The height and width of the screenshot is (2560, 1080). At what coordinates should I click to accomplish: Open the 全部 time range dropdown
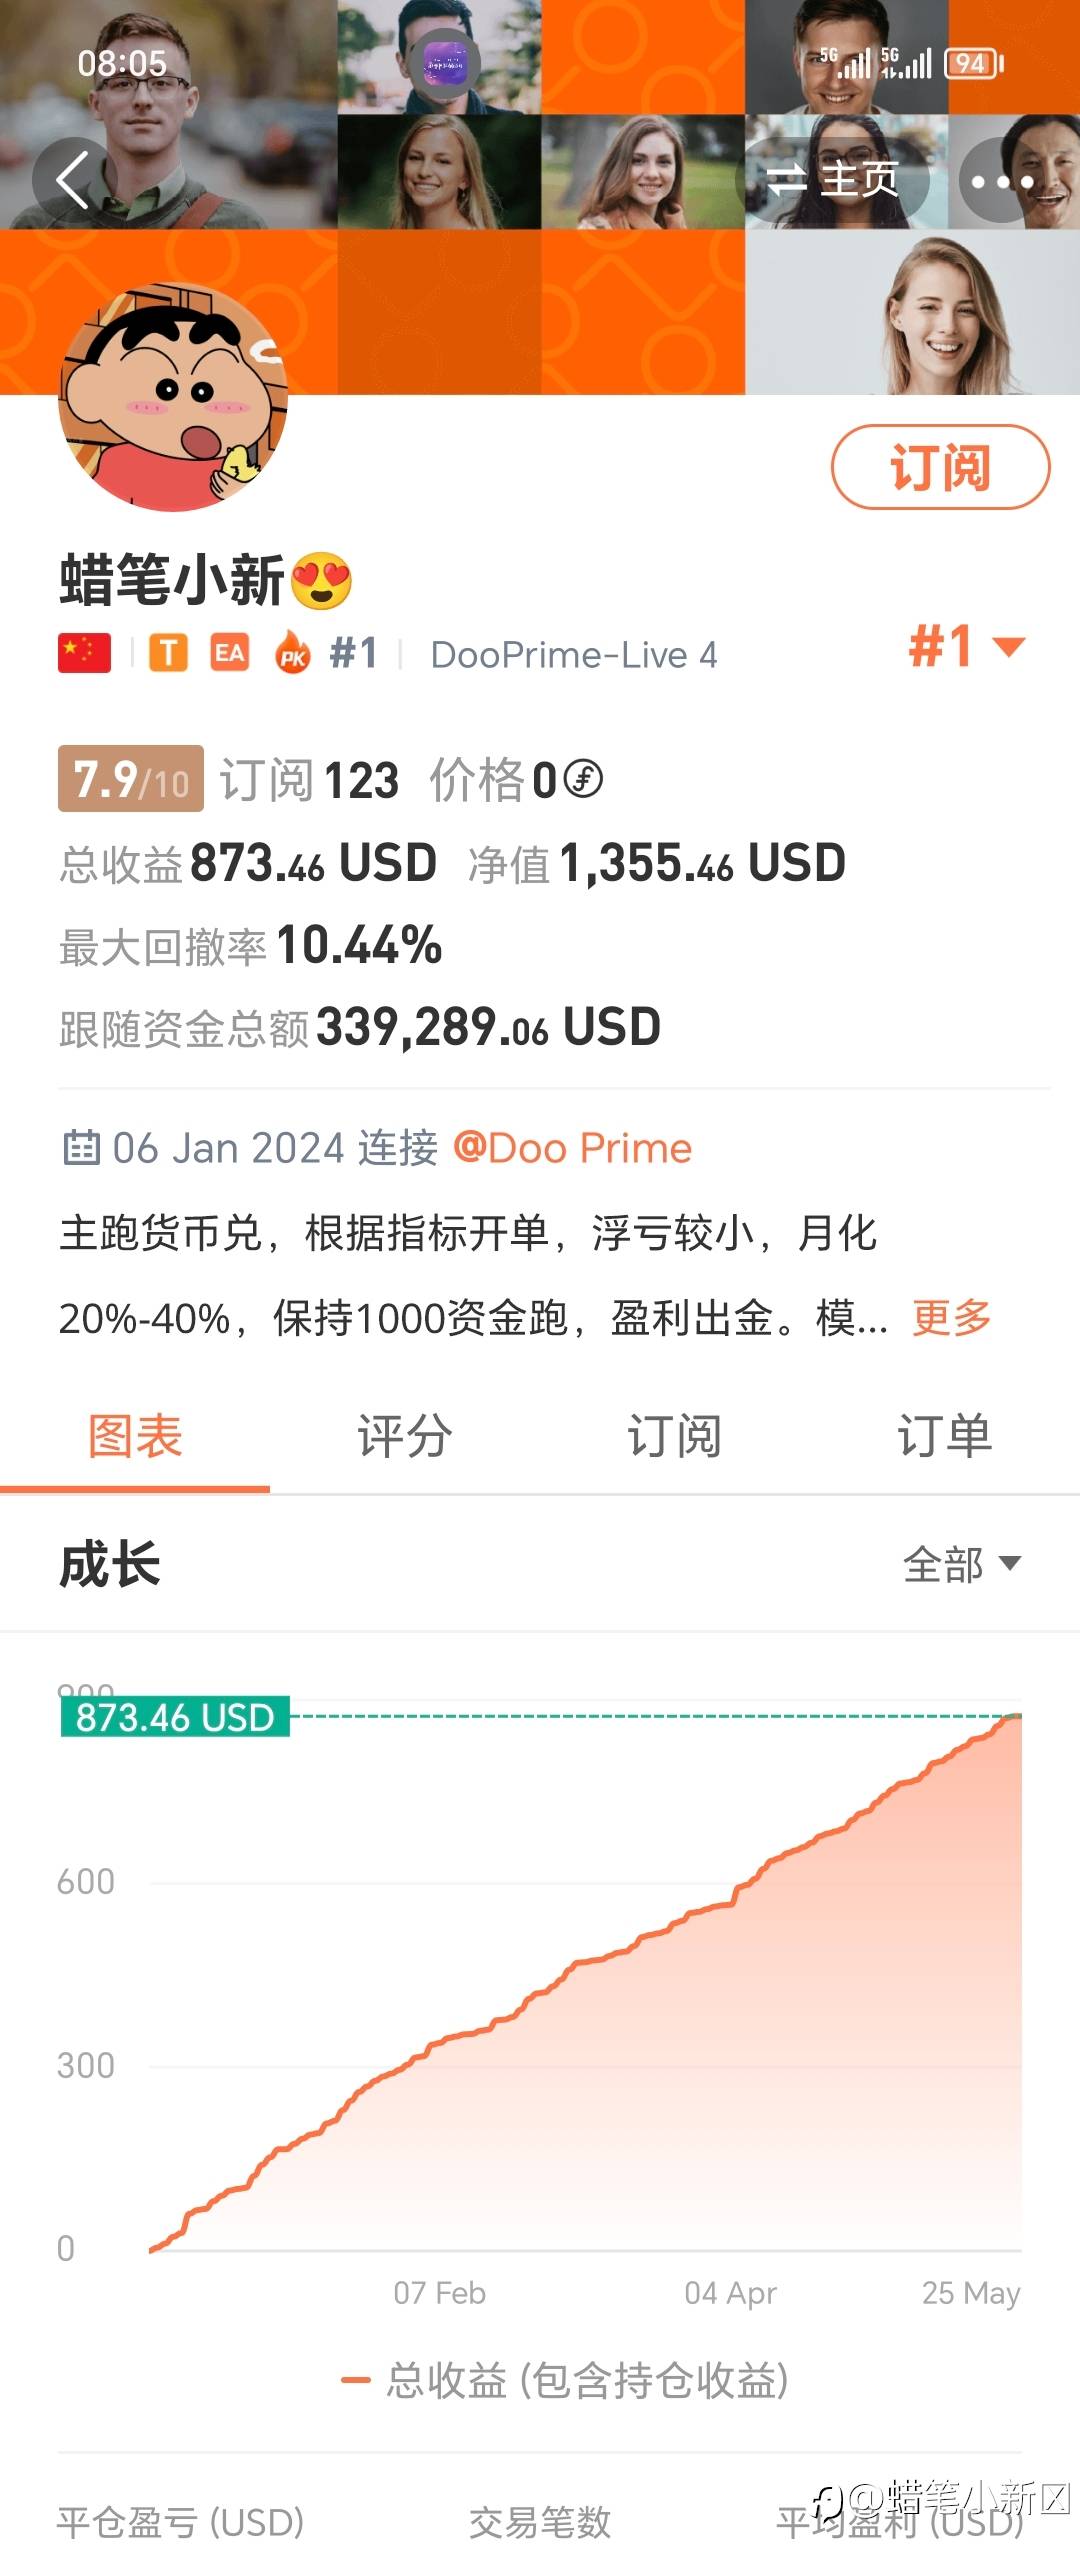[x=962, y=1564]
